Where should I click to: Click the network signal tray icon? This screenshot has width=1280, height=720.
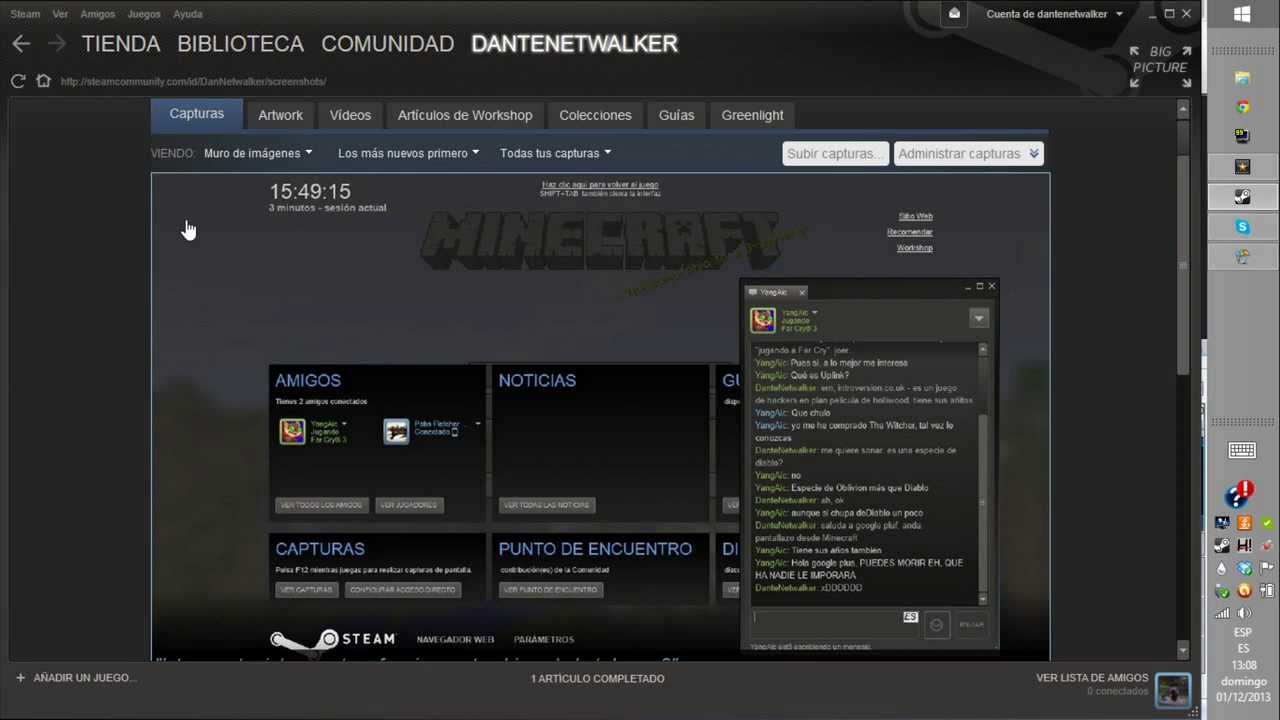tap(1222, 613)
